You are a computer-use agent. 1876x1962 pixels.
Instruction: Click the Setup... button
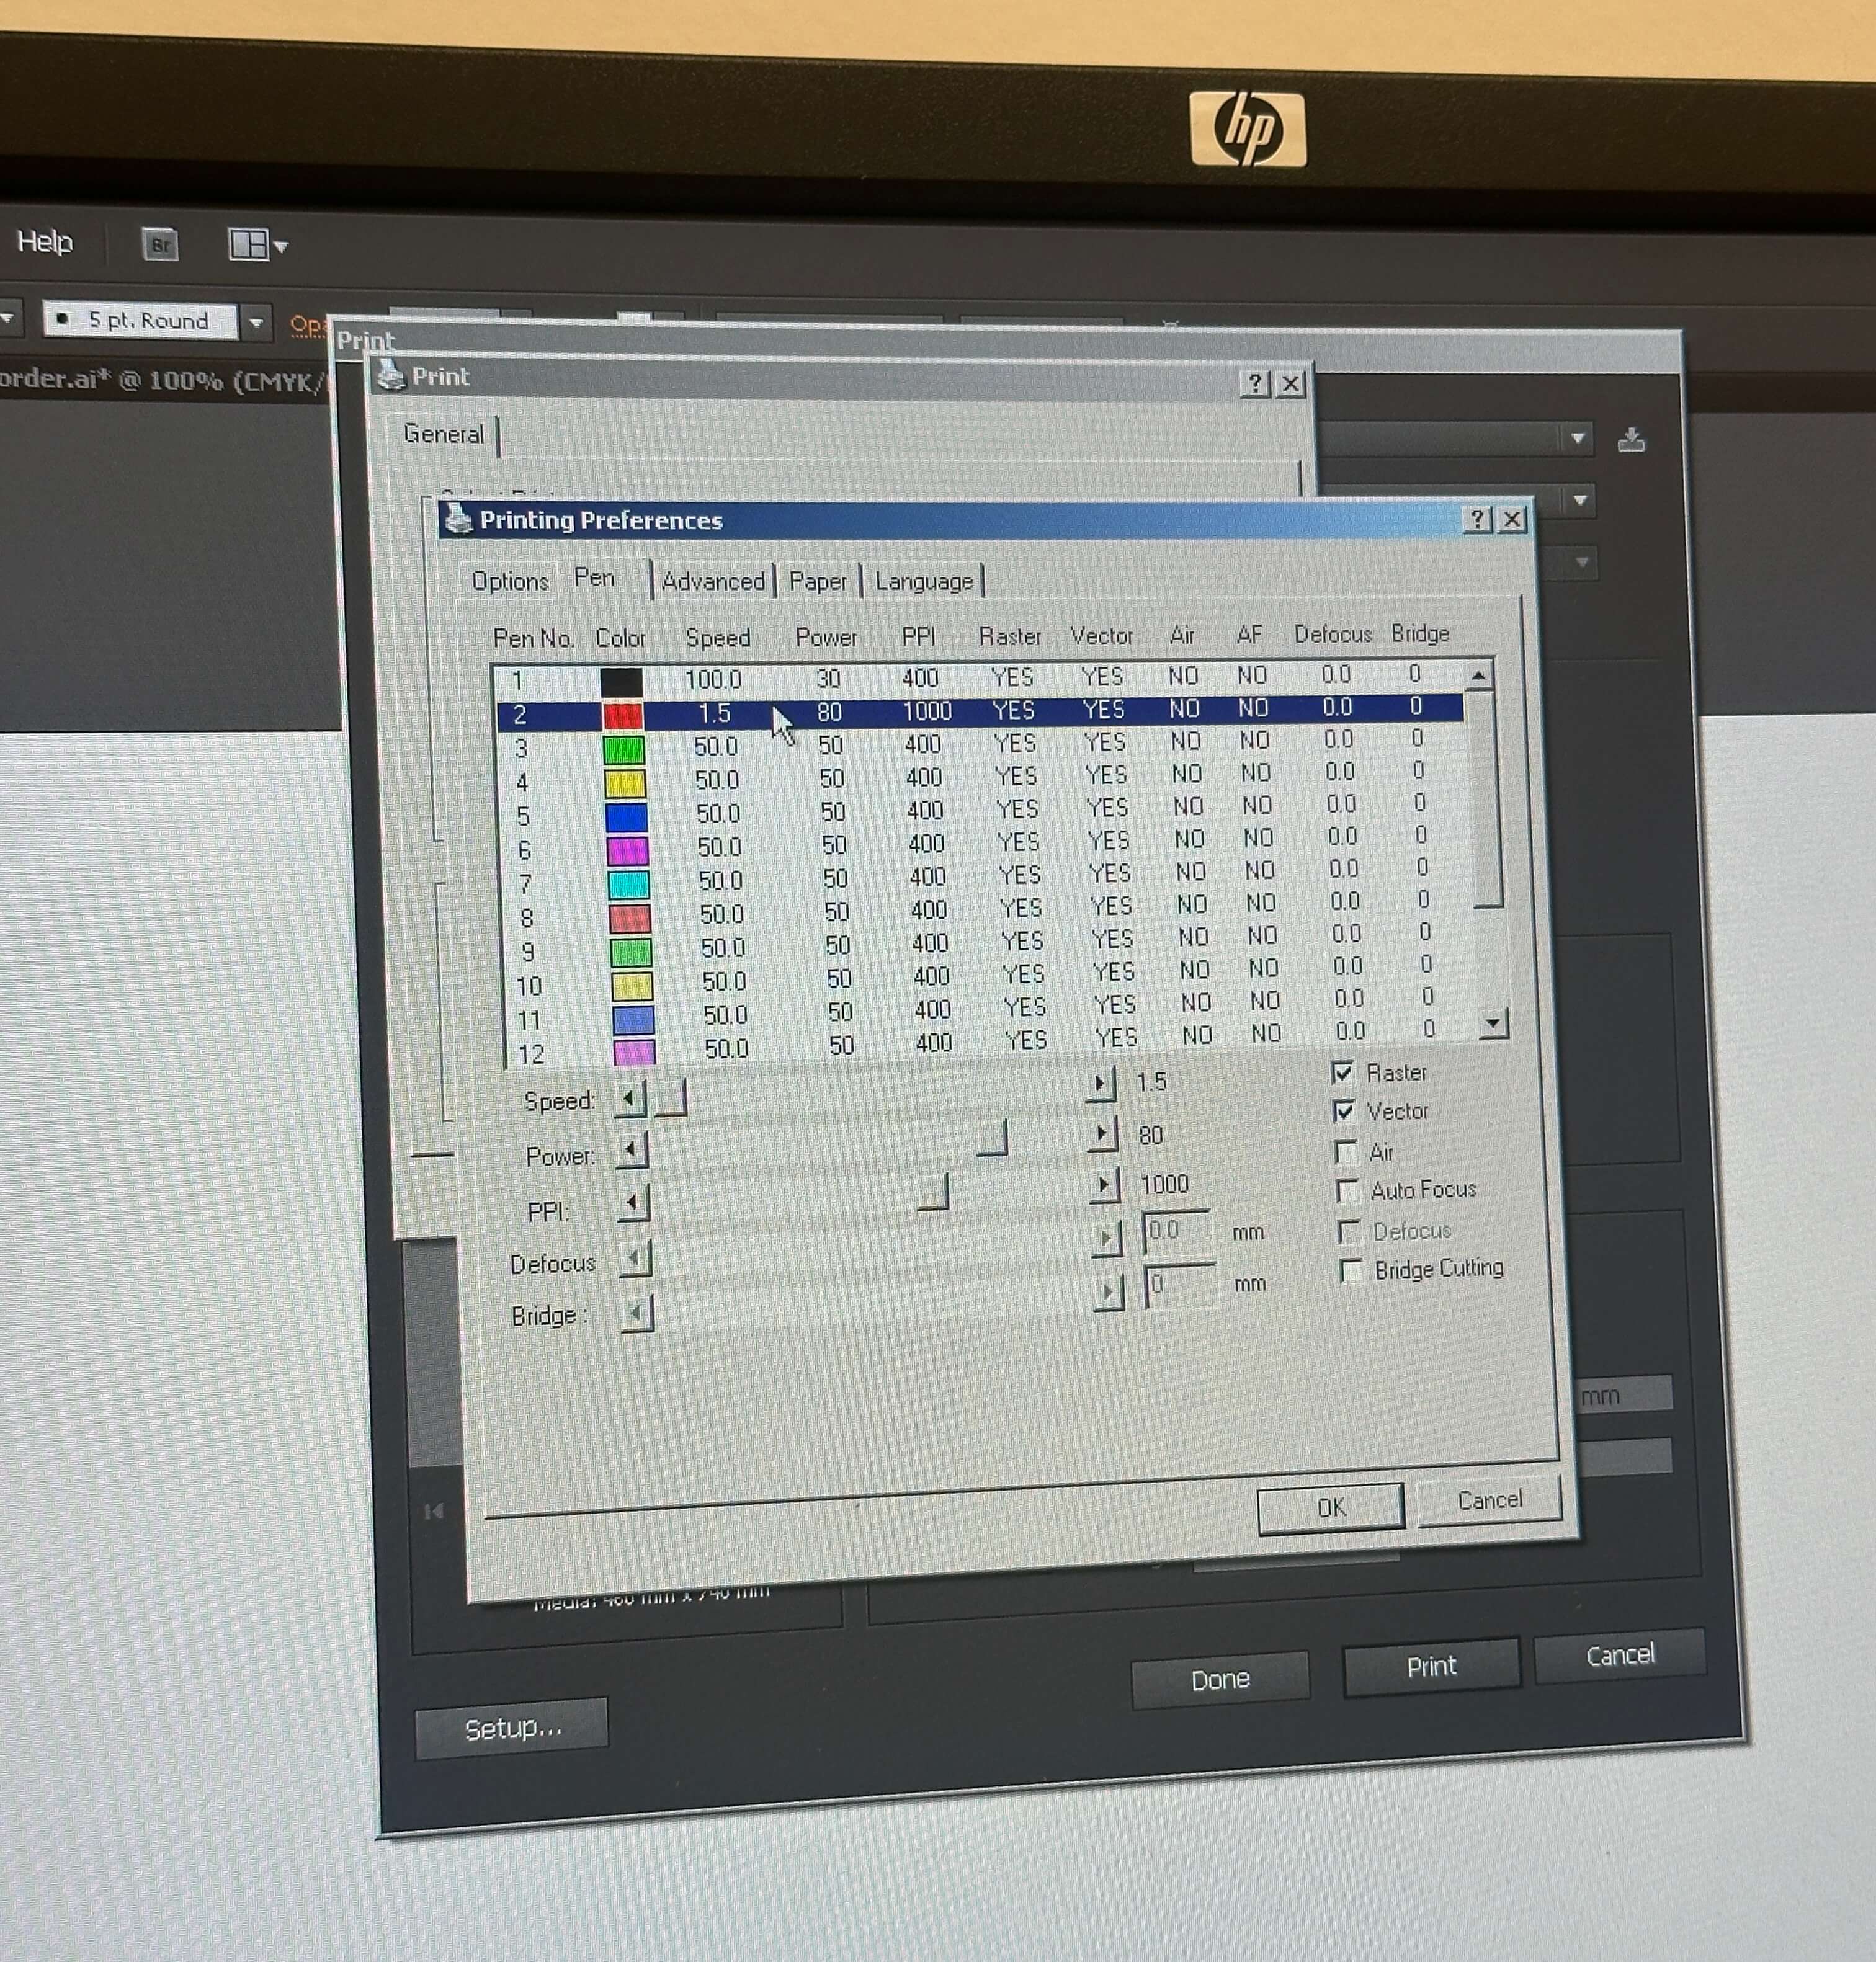[x=512, y=1728]
